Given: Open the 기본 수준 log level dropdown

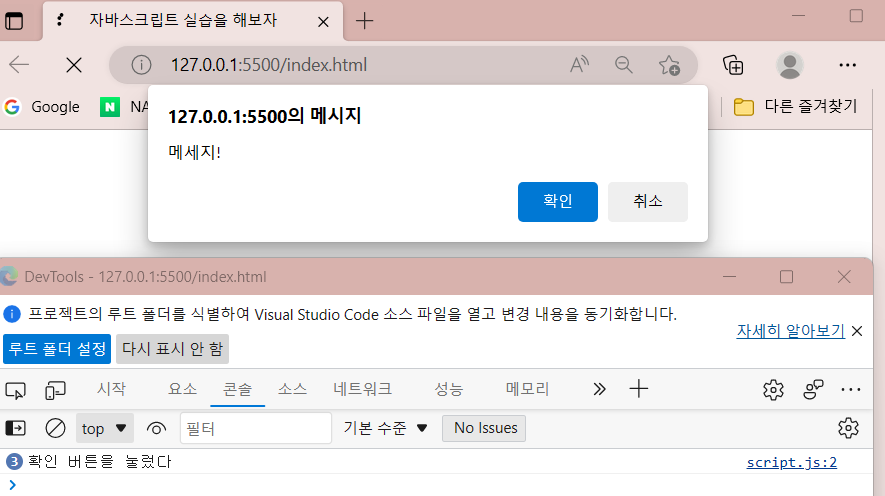Looking at the screenshot, I should (x=385, y=428).
